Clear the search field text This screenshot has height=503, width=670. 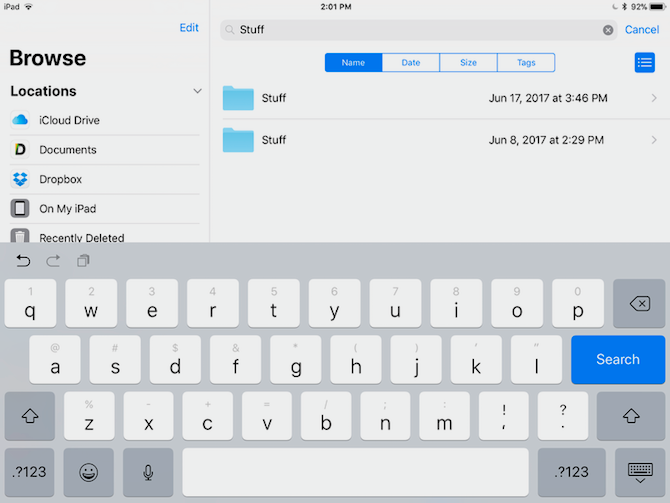click(608, 30)
